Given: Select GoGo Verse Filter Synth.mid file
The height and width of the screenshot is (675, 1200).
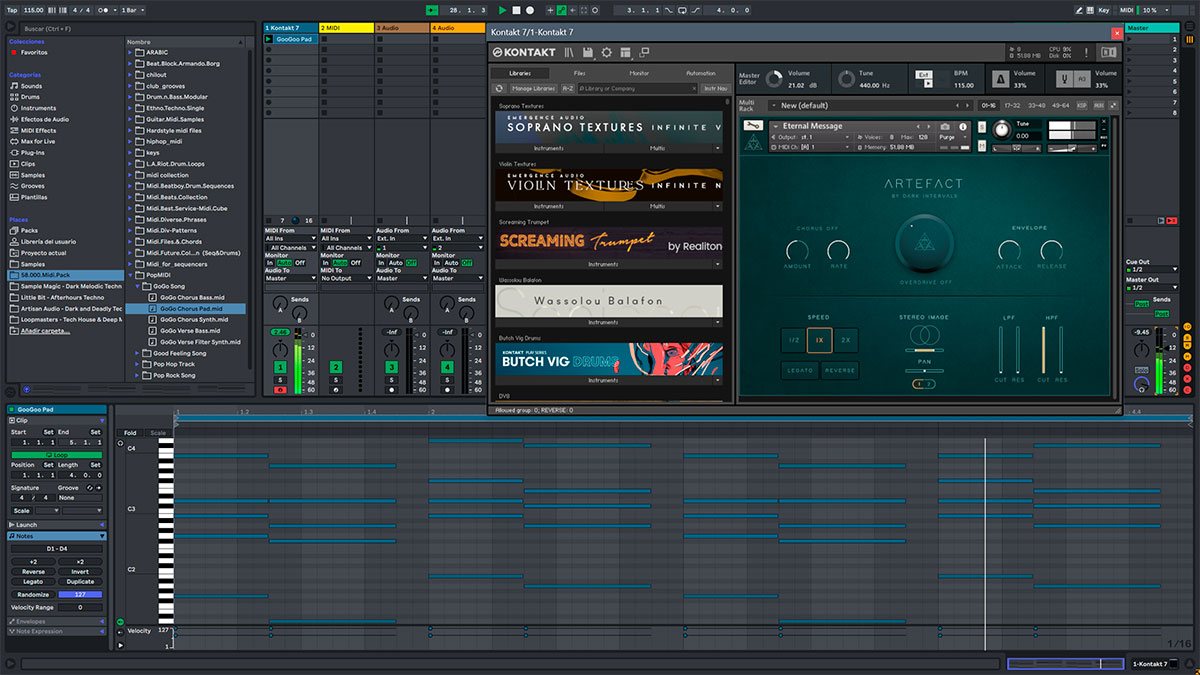Looking at the screenshot, I should (194, 342).
